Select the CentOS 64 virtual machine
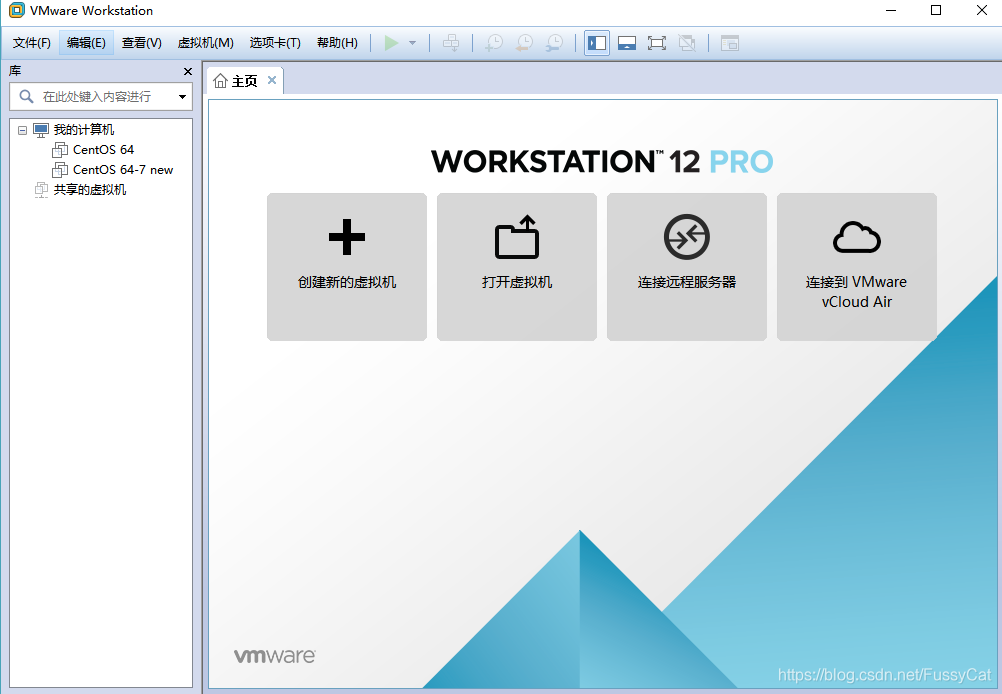Screen dimensions: 1002x694 coord(104,150)
